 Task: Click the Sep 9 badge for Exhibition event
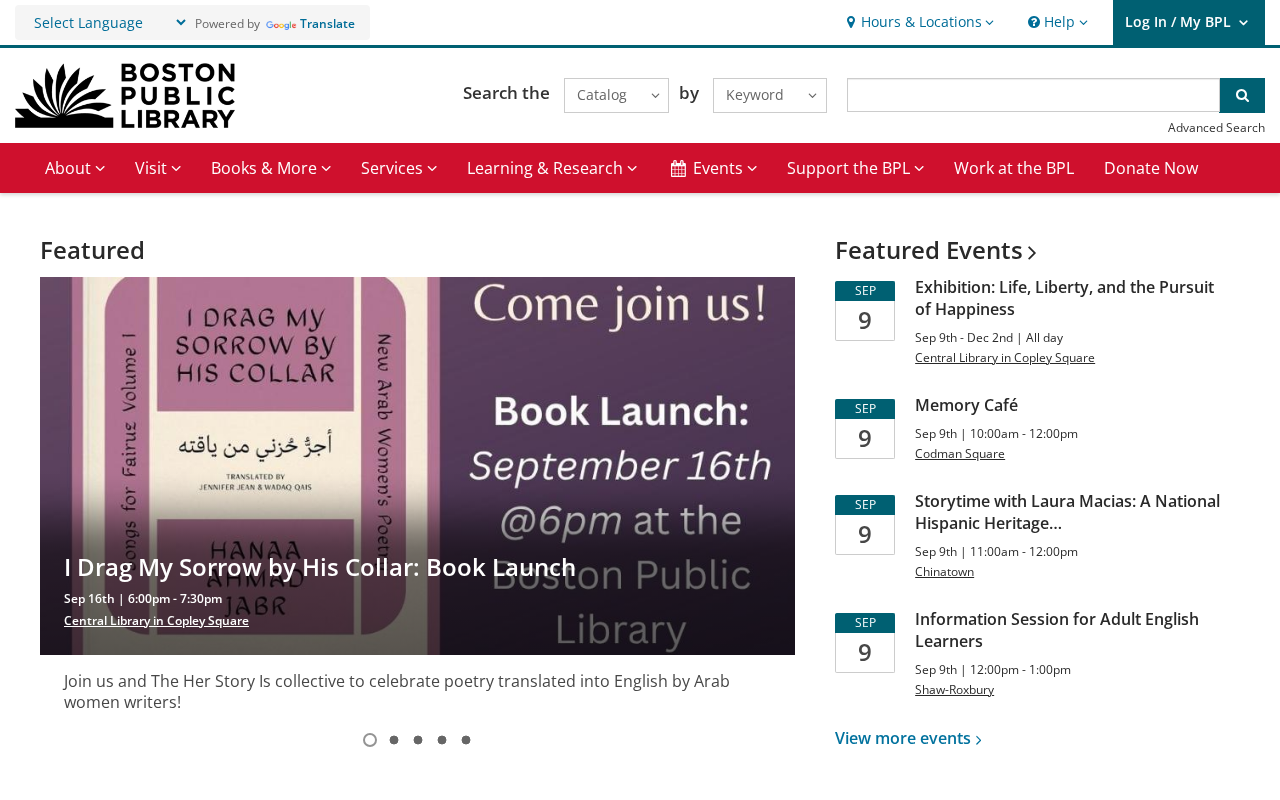click(x=865, y=310)
